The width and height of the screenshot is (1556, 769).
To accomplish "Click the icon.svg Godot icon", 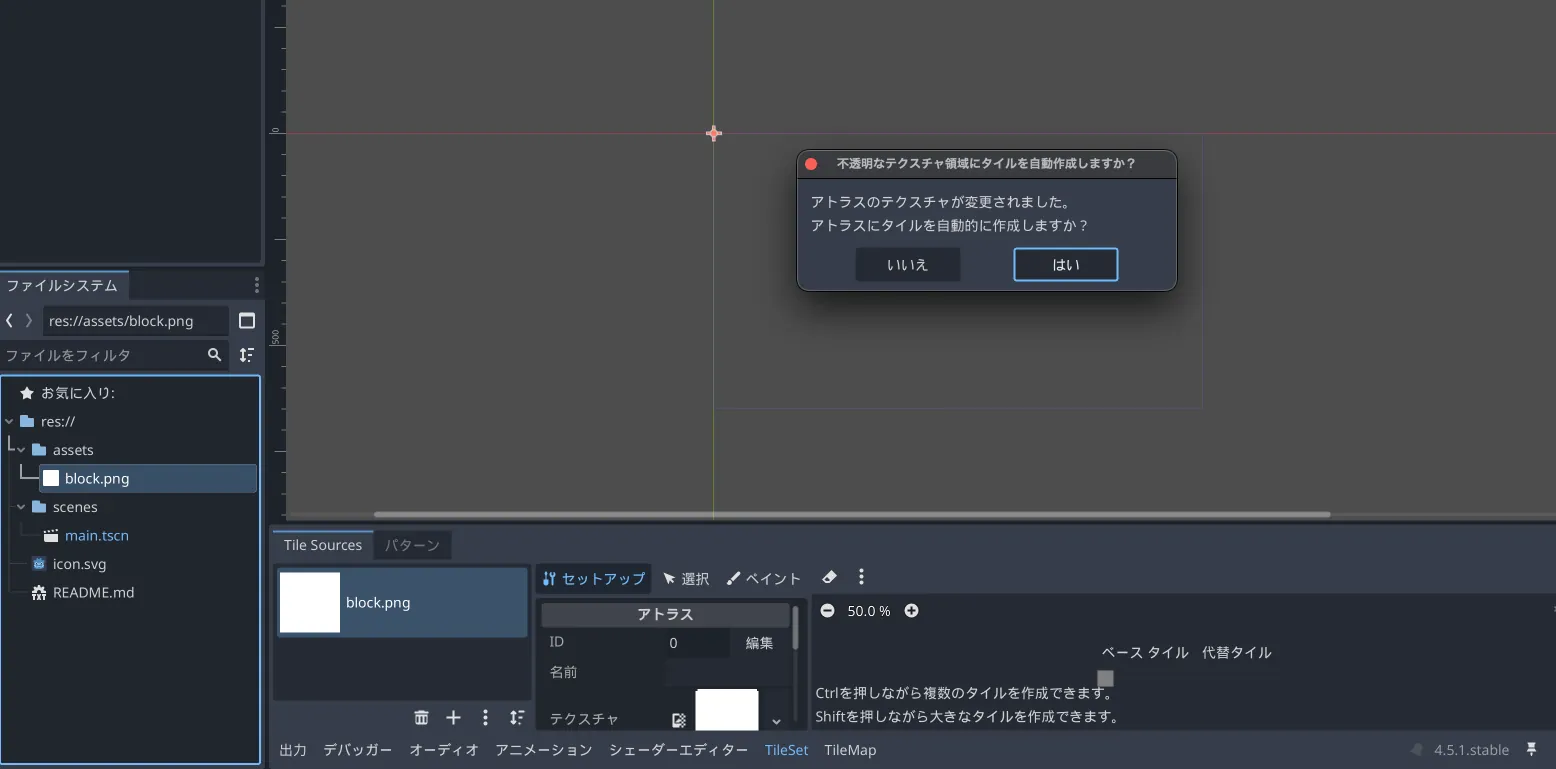I will click(x=39, y=564).
